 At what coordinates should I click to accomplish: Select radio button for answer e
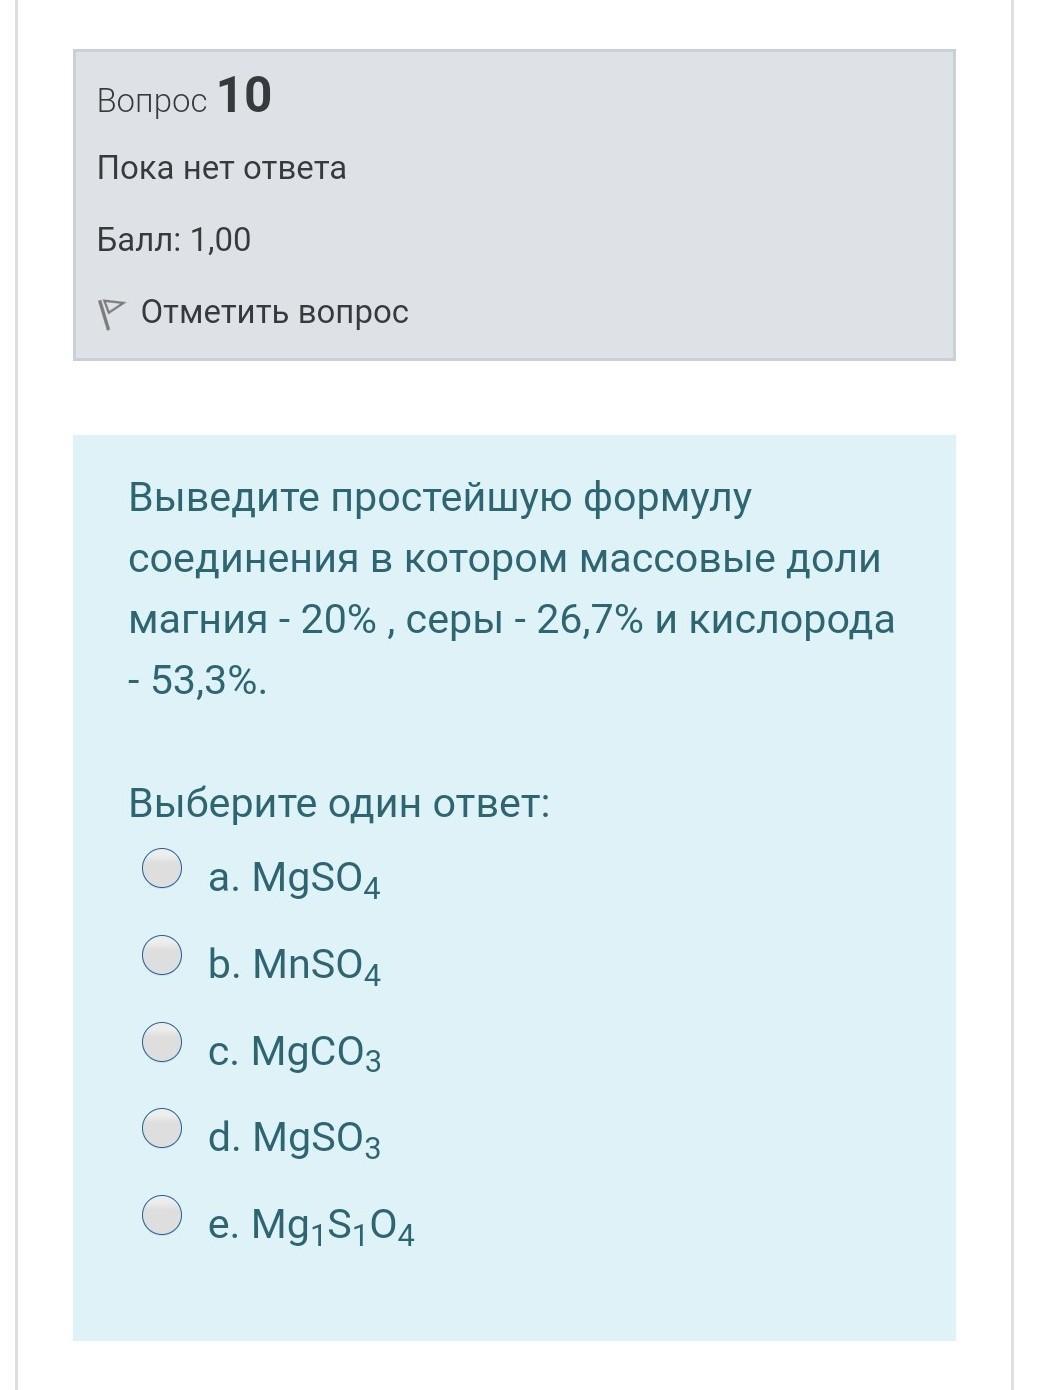162,1215
